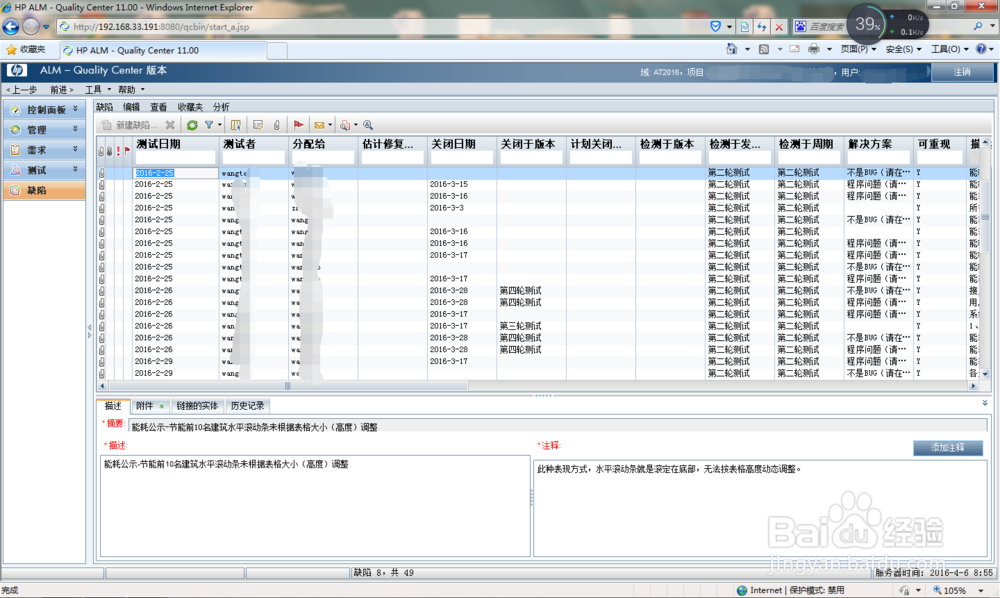Open the find/go-to defect magnifier icon

coord(369,124)
